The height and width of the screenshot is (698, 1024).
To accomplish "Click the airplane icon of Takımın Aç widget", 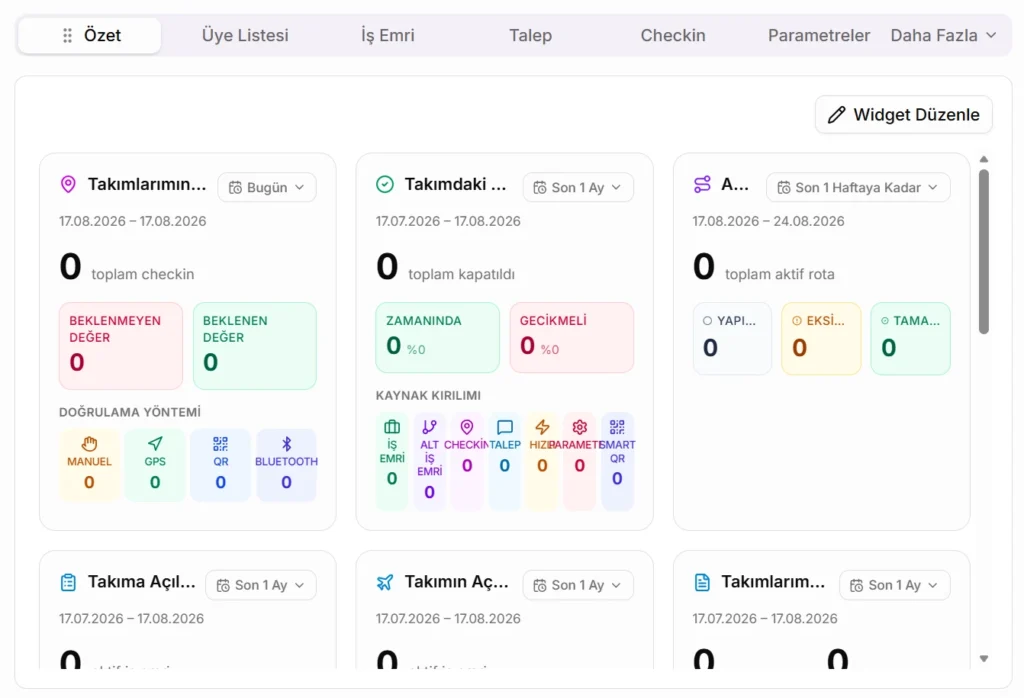I will pos(385,582).
